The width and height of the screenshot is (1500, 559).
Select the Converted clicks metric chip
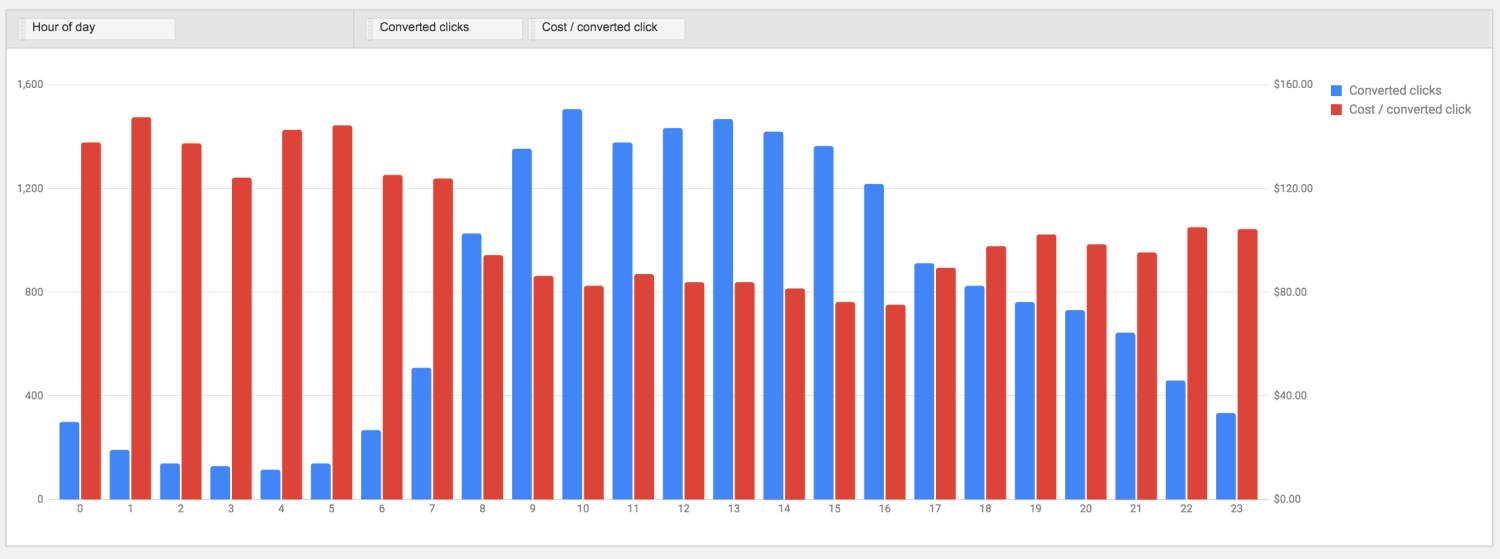point(444,28)
